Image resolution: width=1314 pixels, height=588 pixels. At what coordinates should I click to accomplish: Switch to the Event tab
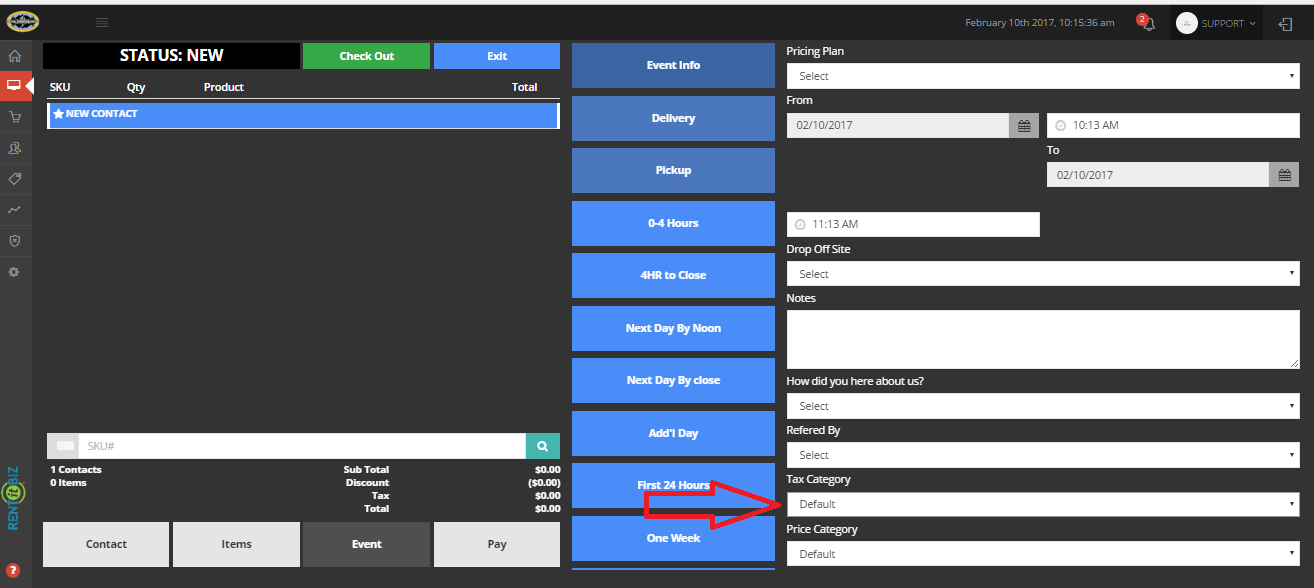(366, 544)
